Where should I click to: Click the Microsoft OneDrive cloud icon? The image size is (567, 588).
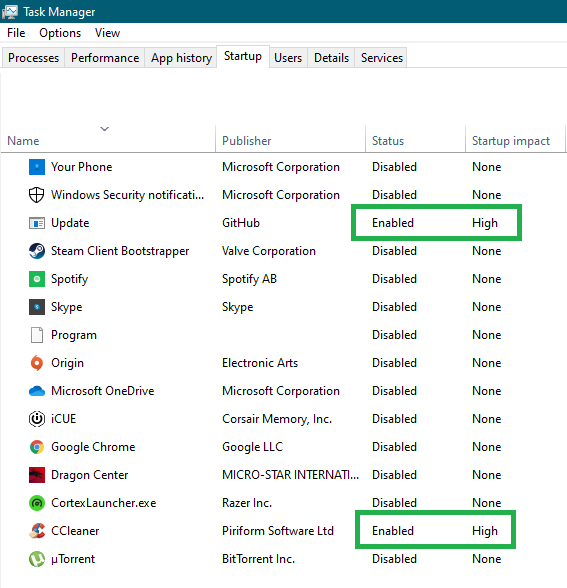click(x=37, y=391)
